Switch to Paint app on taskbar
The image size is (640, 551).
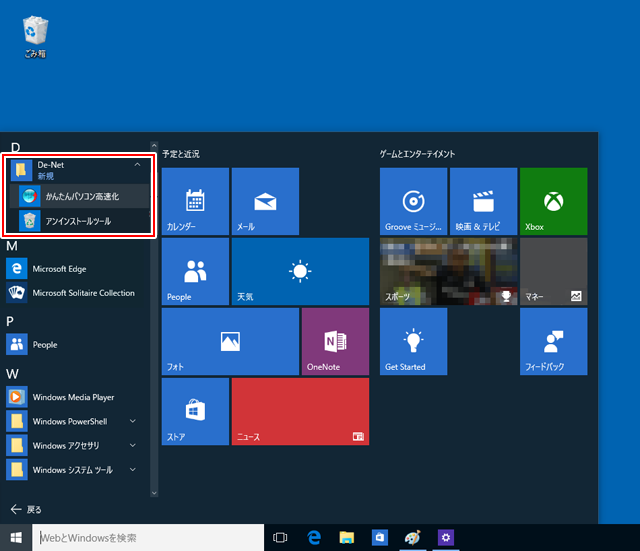coord(413,538)
